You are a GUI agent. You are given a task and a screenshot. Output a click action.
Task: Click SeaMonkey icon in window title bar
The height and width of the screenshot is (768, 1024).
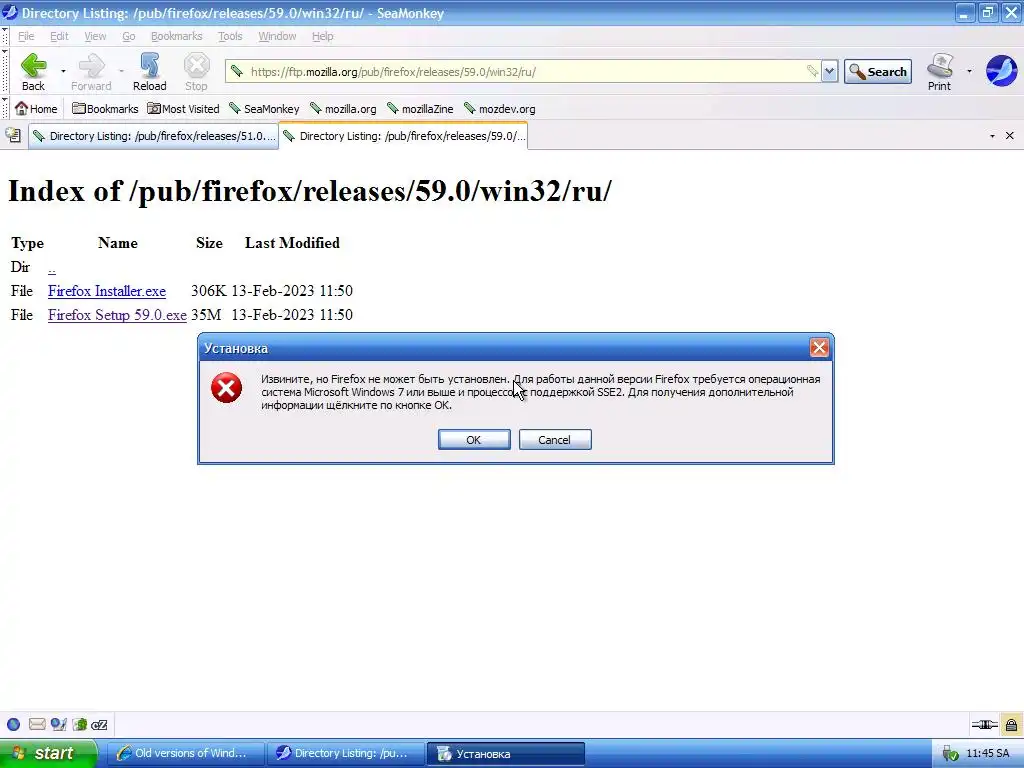click(x=10, y=12)
